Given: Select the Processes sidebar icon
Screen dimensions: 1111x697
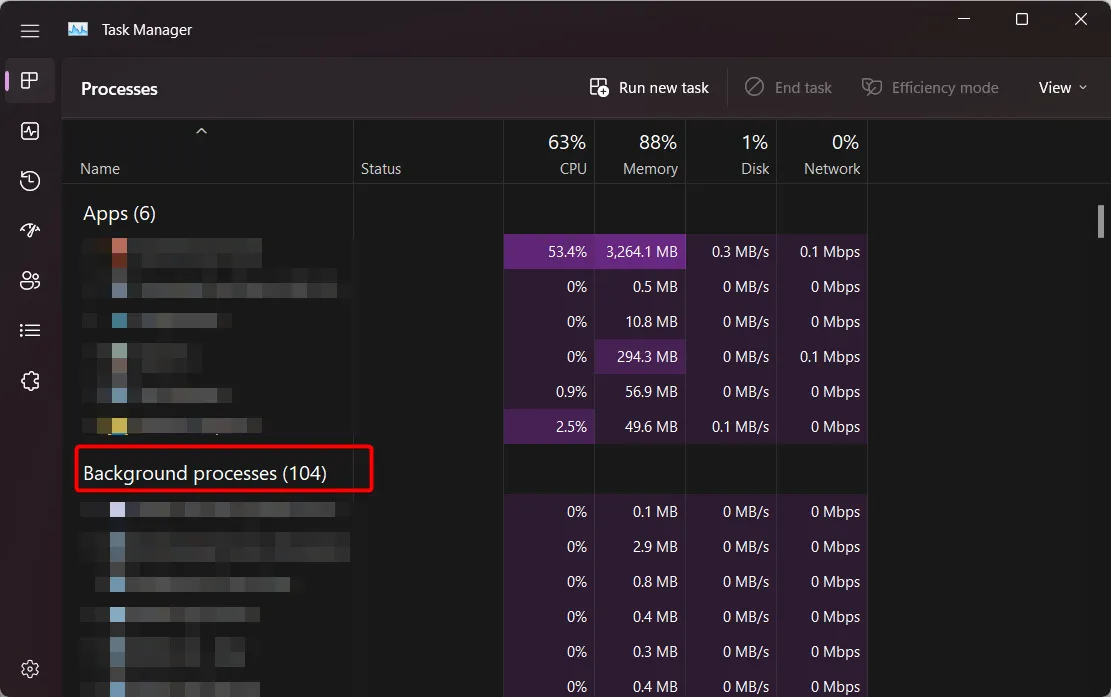Looking at the screenshot, I should click(30, 81).
